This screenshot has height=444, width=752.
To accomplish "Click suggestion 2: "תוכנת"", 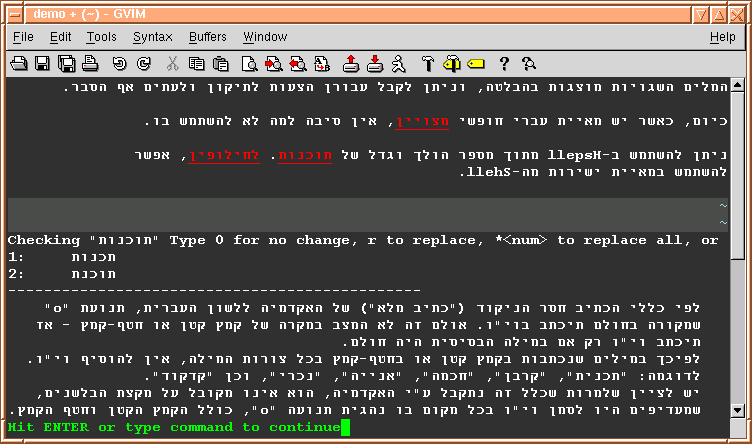I will pyautogui.click(x=94, y=274).
